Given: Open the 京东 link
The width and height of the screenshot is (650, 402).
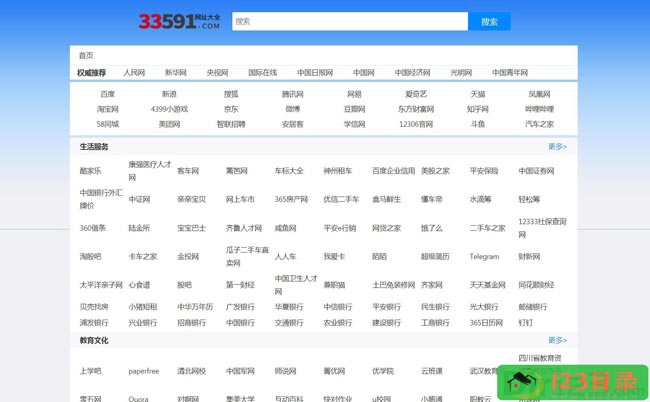Looking at the screenshot, I should tap(231, 109).
